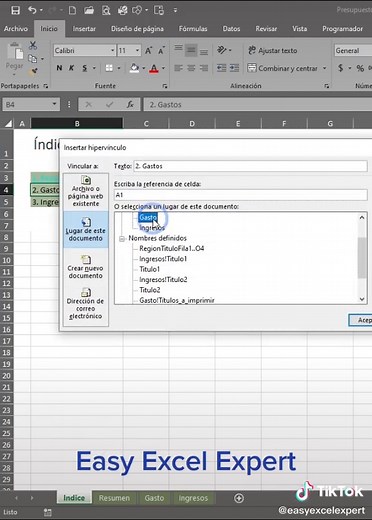Image resolution: width=372 pixels, height=520 pixels.
Task: Toggle italic with the K button
Action: (x=71, y=68)
